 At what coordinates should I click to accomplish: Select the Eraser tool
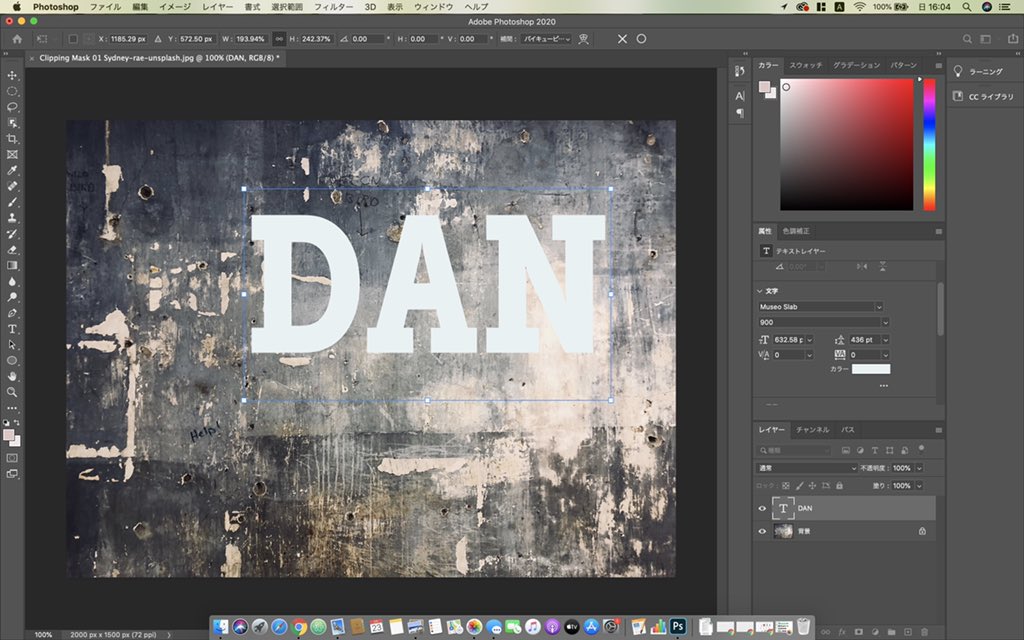(12, 249)
